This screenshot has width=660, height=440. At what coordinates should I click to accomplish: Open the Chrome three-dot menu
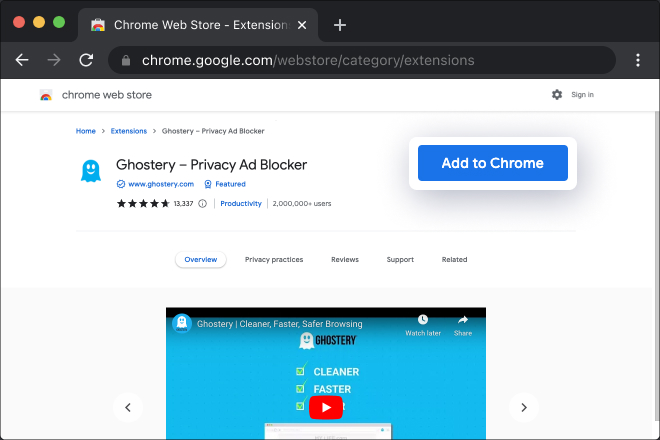(639, 60)
